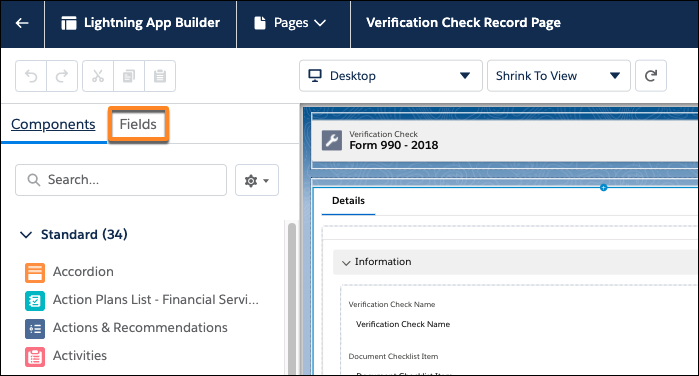Screen dimensions: 699x376
Task: Click the Cut scissors icon
Action: [x=98, y=76]
